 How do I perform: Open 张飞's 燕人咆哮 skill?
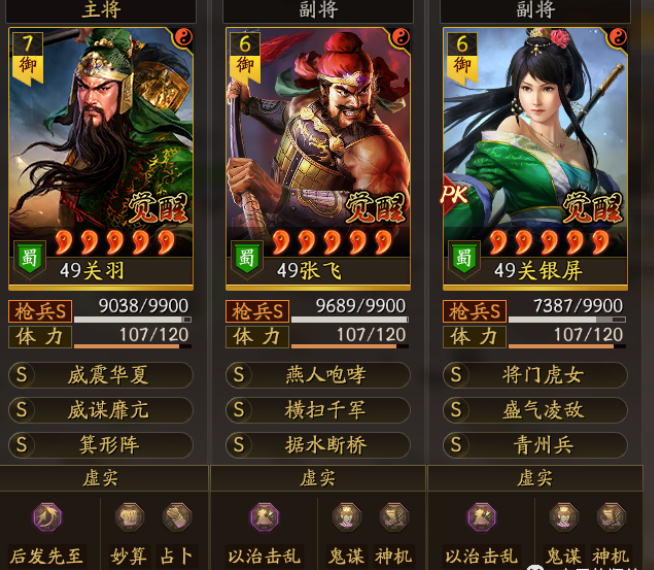[x=318, y=375]
